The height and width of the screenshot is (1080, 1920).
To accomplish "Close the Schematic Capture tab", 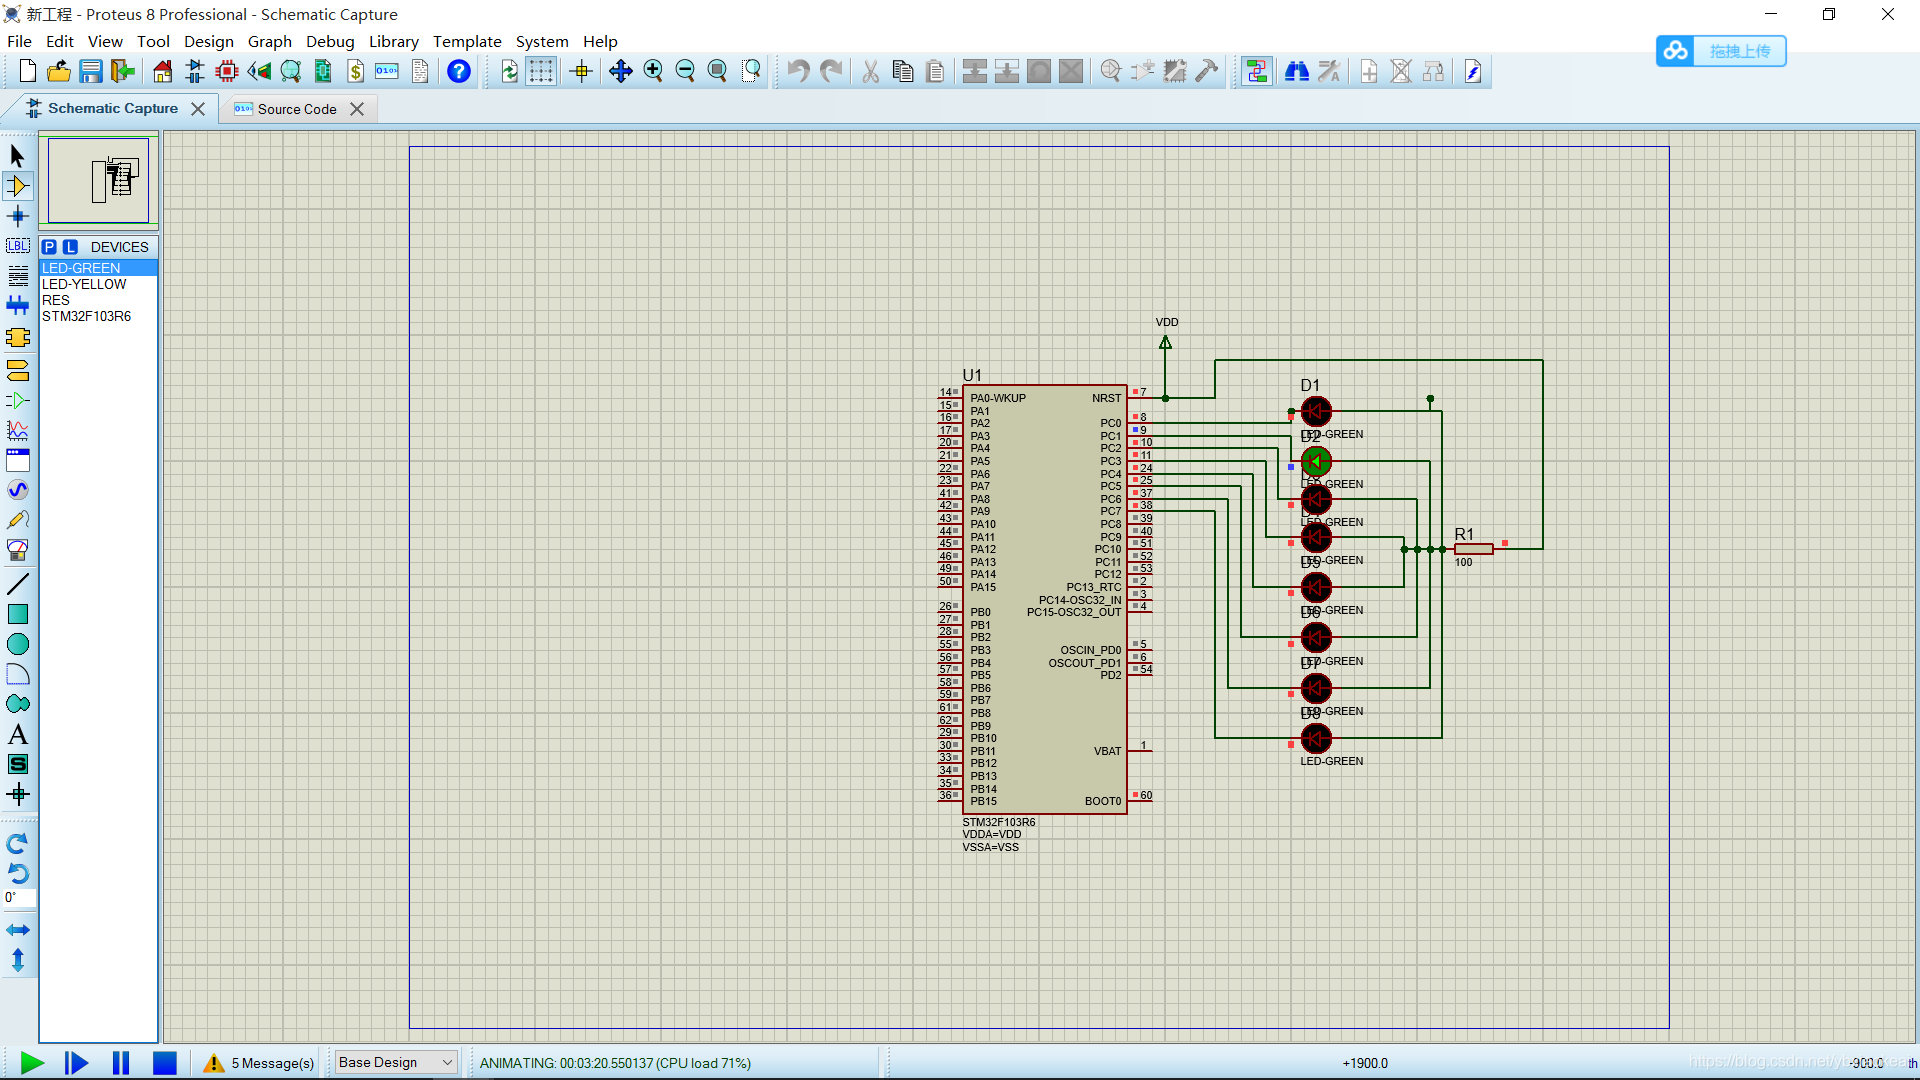I will pyautogui.click(x=198, y=109).
